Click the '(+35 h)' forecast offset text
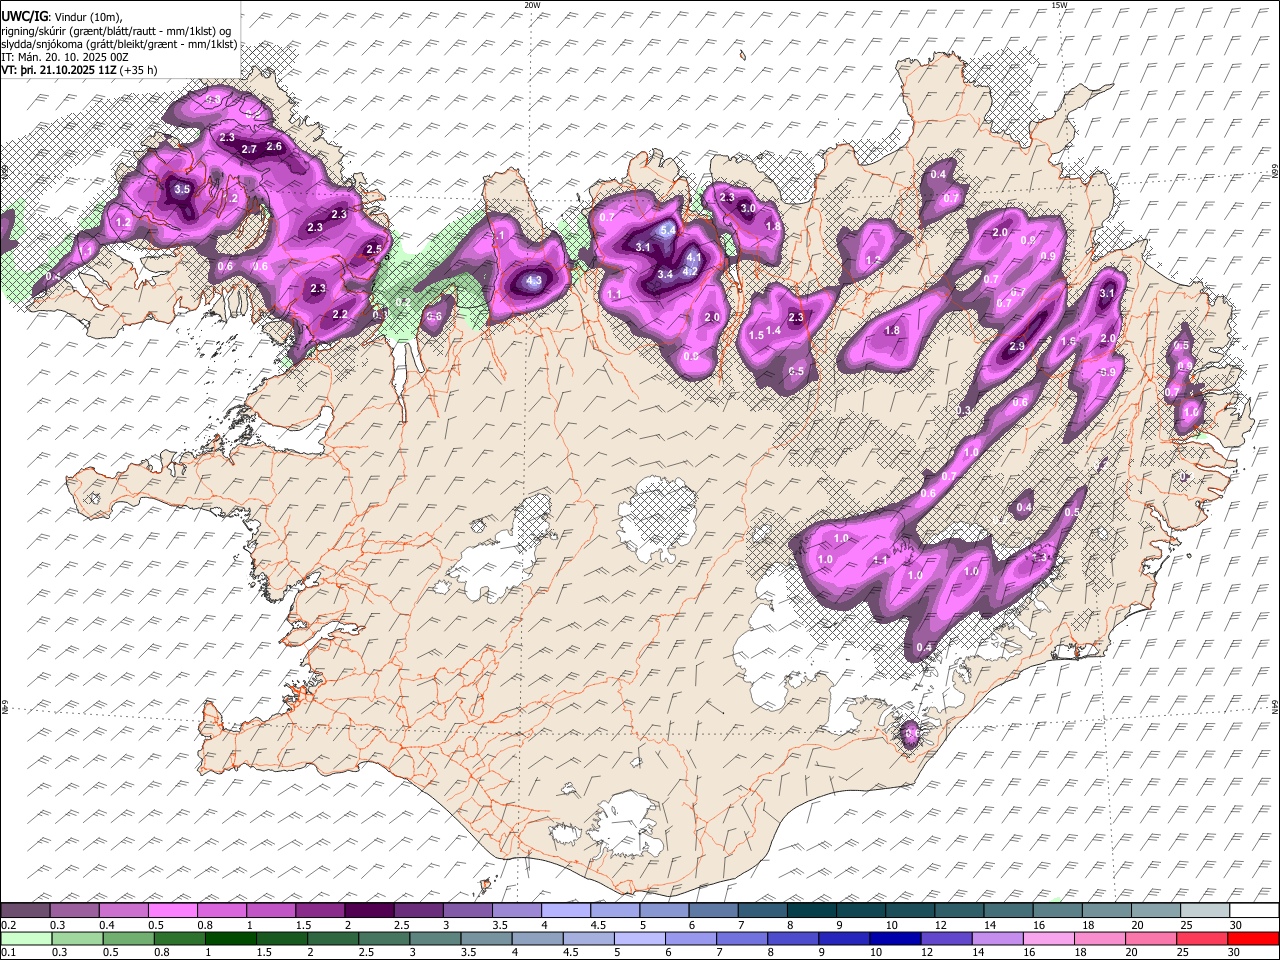 pos(139,70)
